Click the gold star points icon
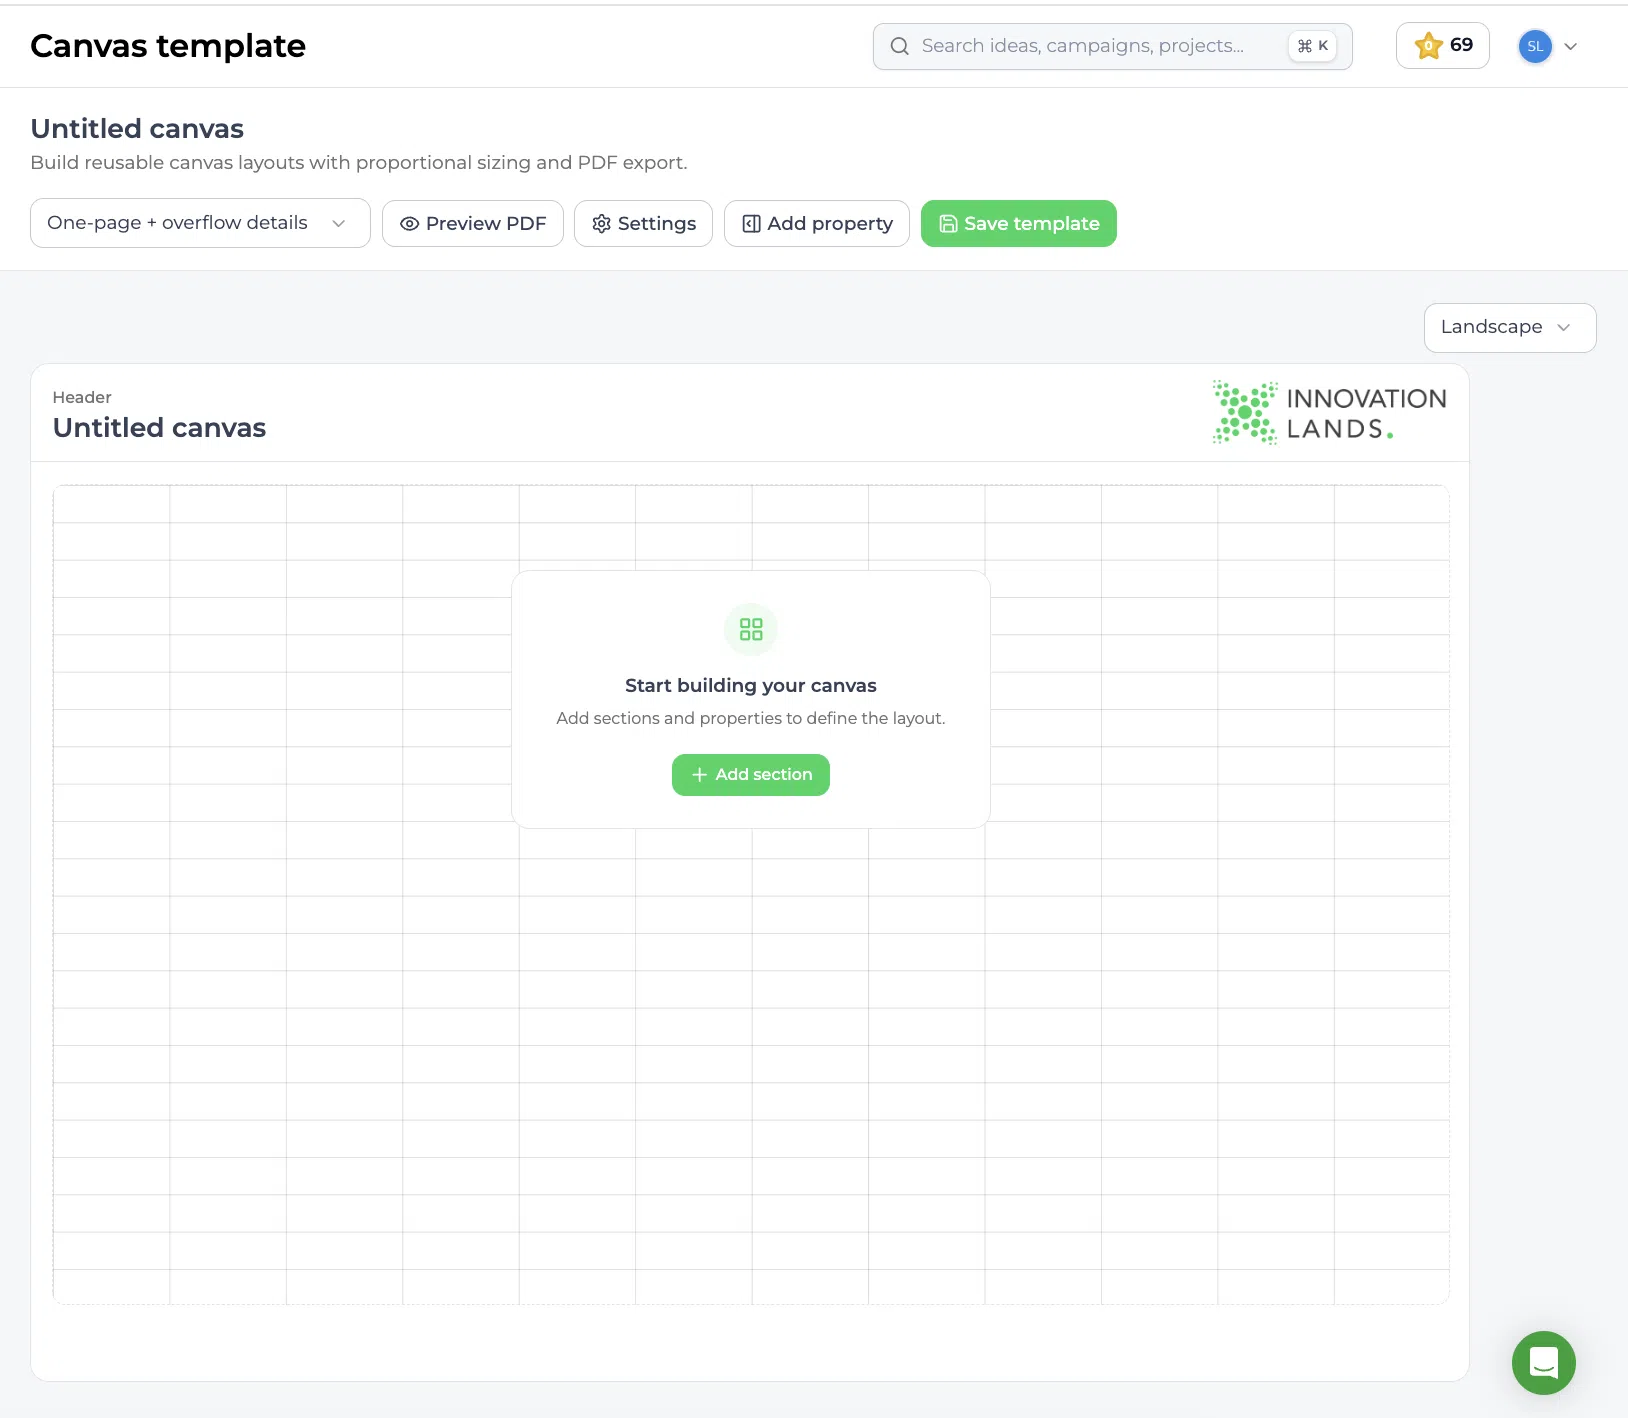This screenshot has width=1628, height=1418. tap(1428, 46)
